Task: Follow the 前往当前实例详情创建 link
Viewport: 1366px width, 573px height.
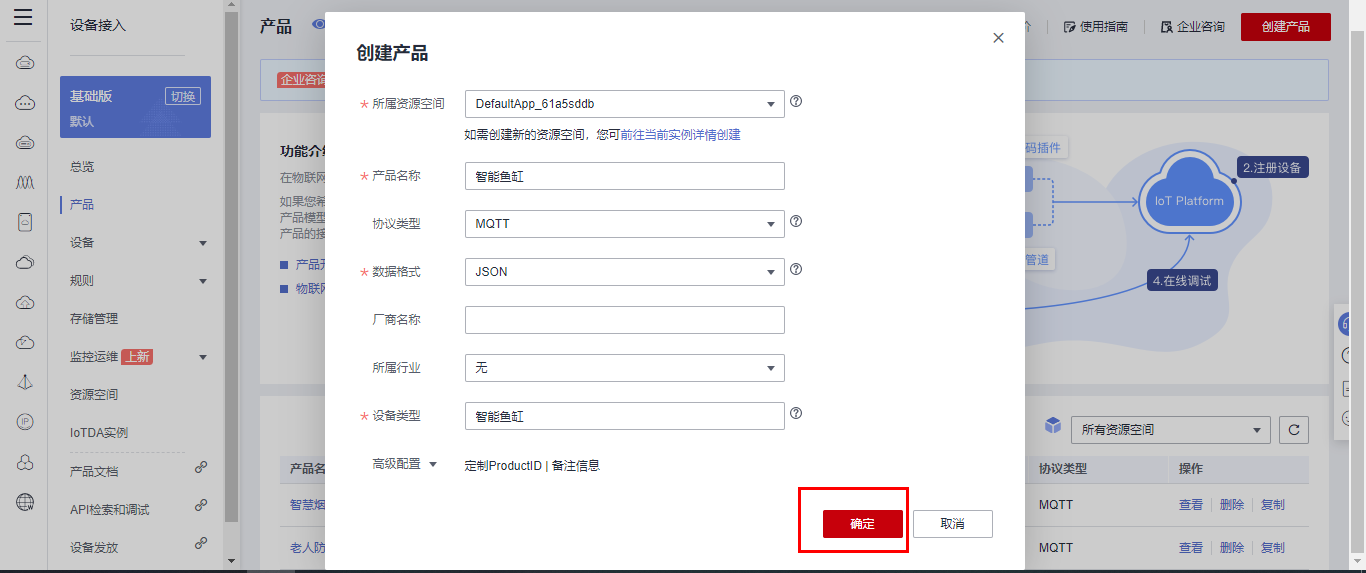Action: tap(681, 135)
